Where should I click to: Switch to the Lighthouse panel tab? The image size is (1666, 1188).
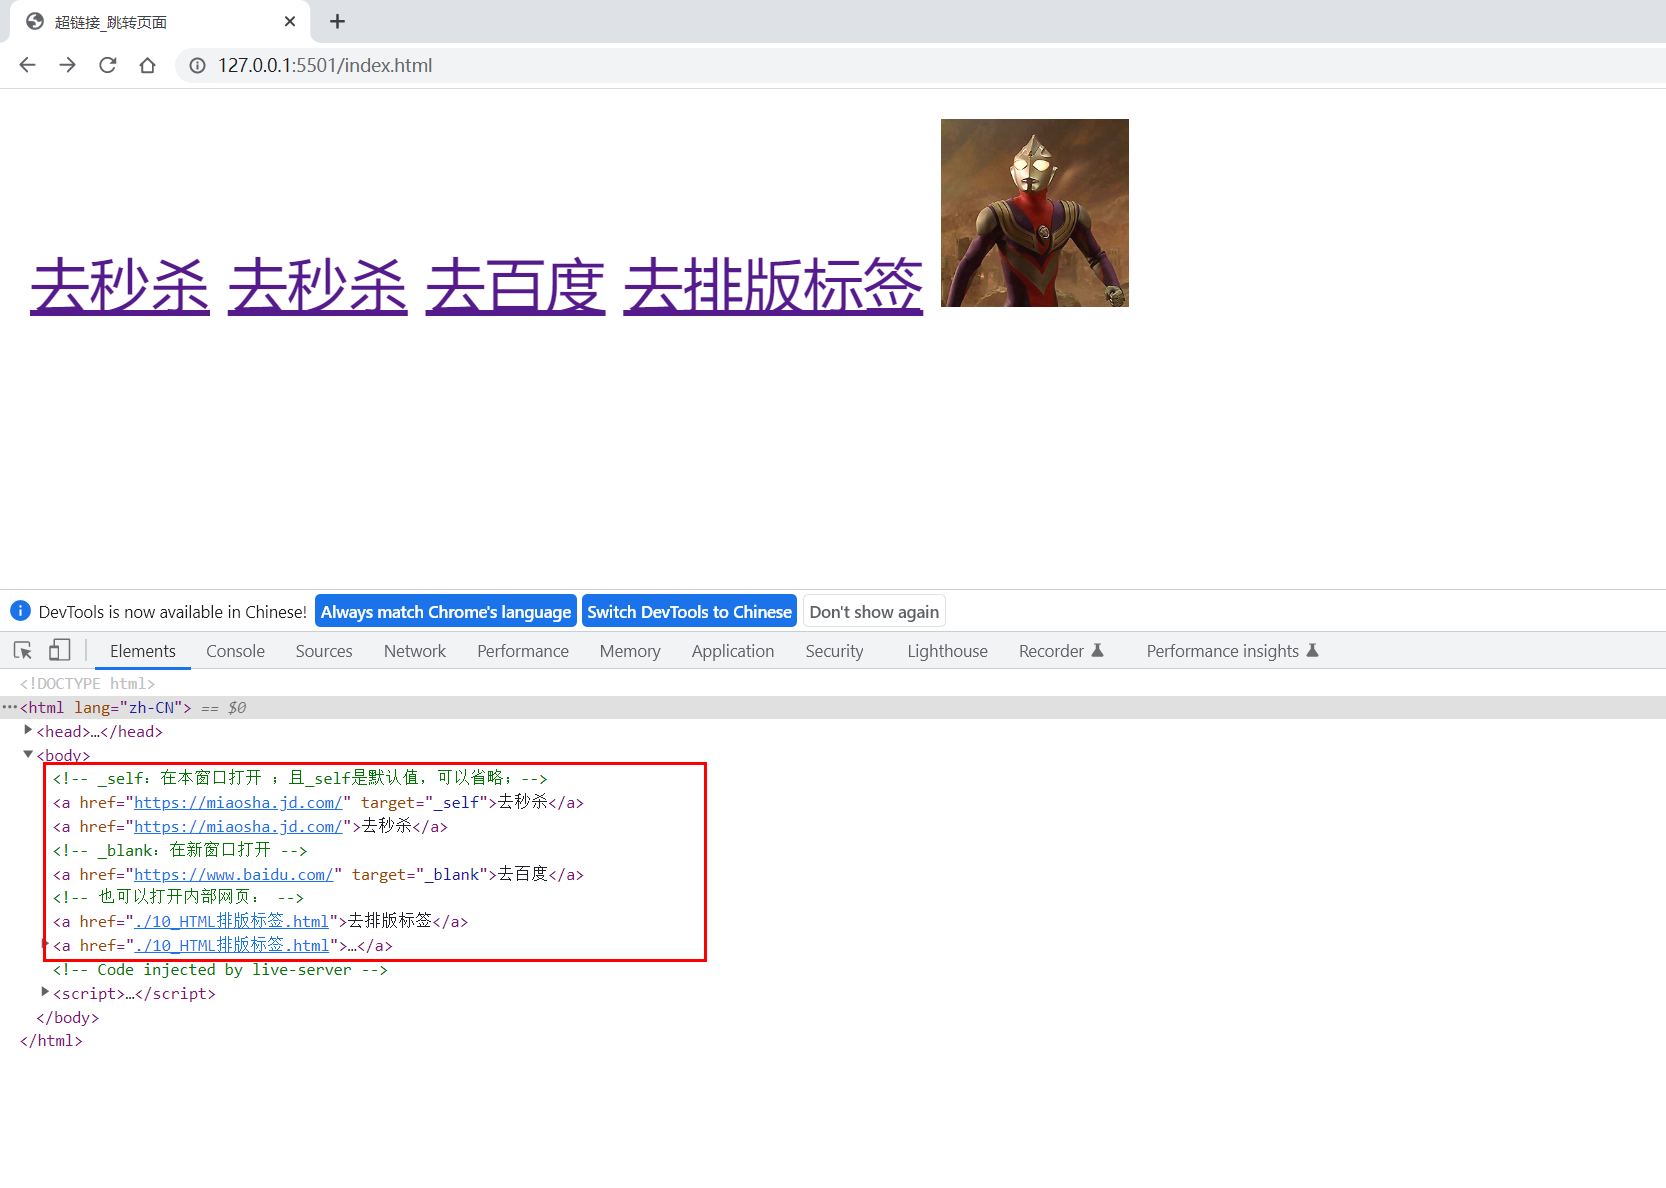coord(947,651)
